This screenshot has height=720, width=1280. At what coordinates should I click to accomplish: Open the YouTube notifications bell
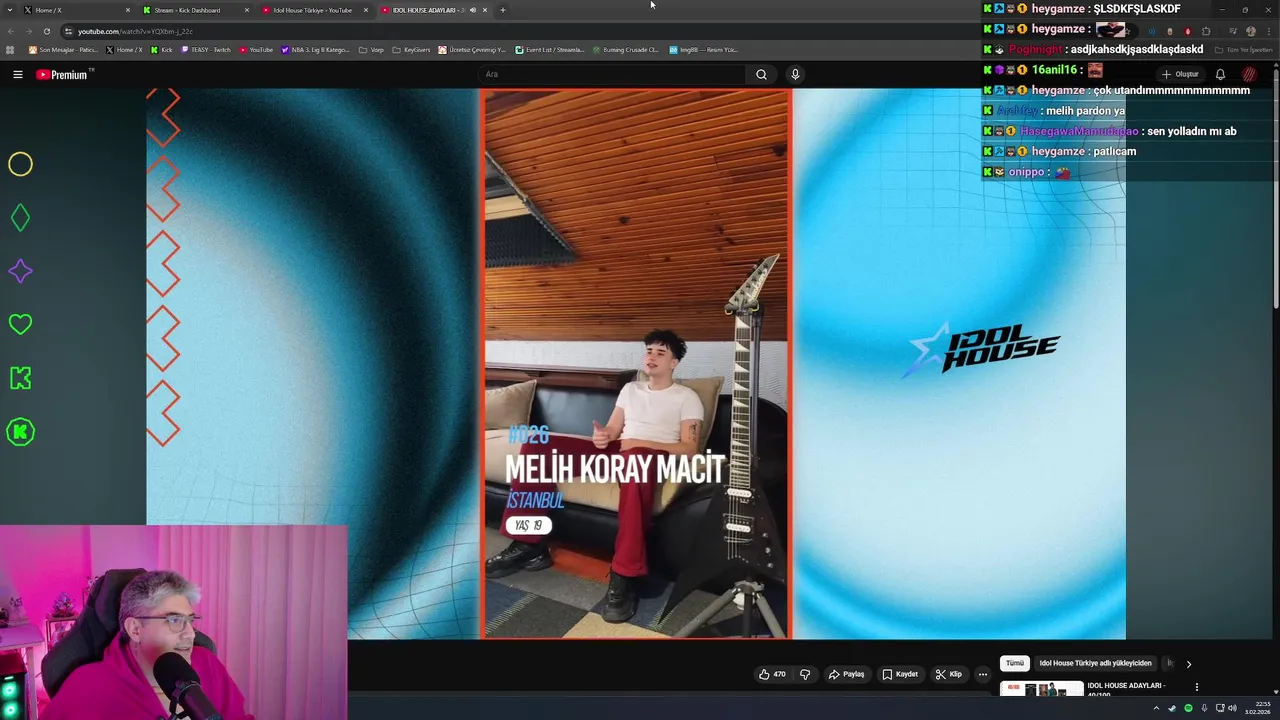(1220, 74)
